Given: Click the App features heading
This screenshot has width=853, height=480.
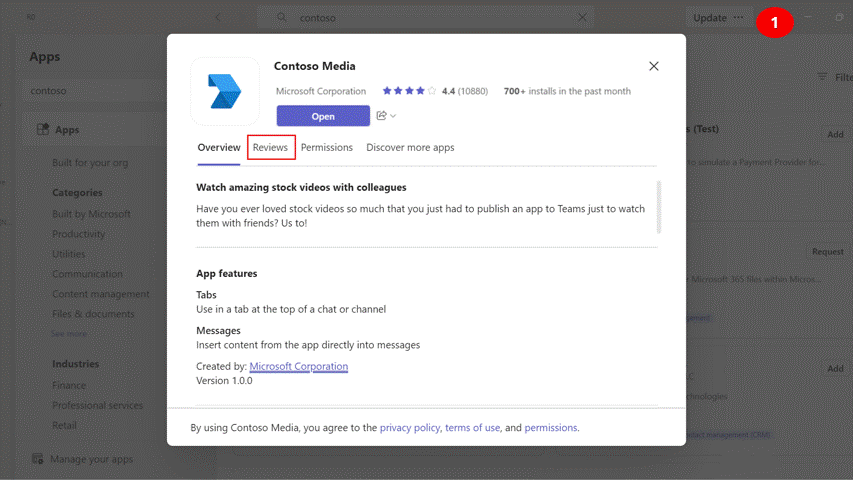Looking at the screenshot, I should pyautogui.click(x=227, y=273).
